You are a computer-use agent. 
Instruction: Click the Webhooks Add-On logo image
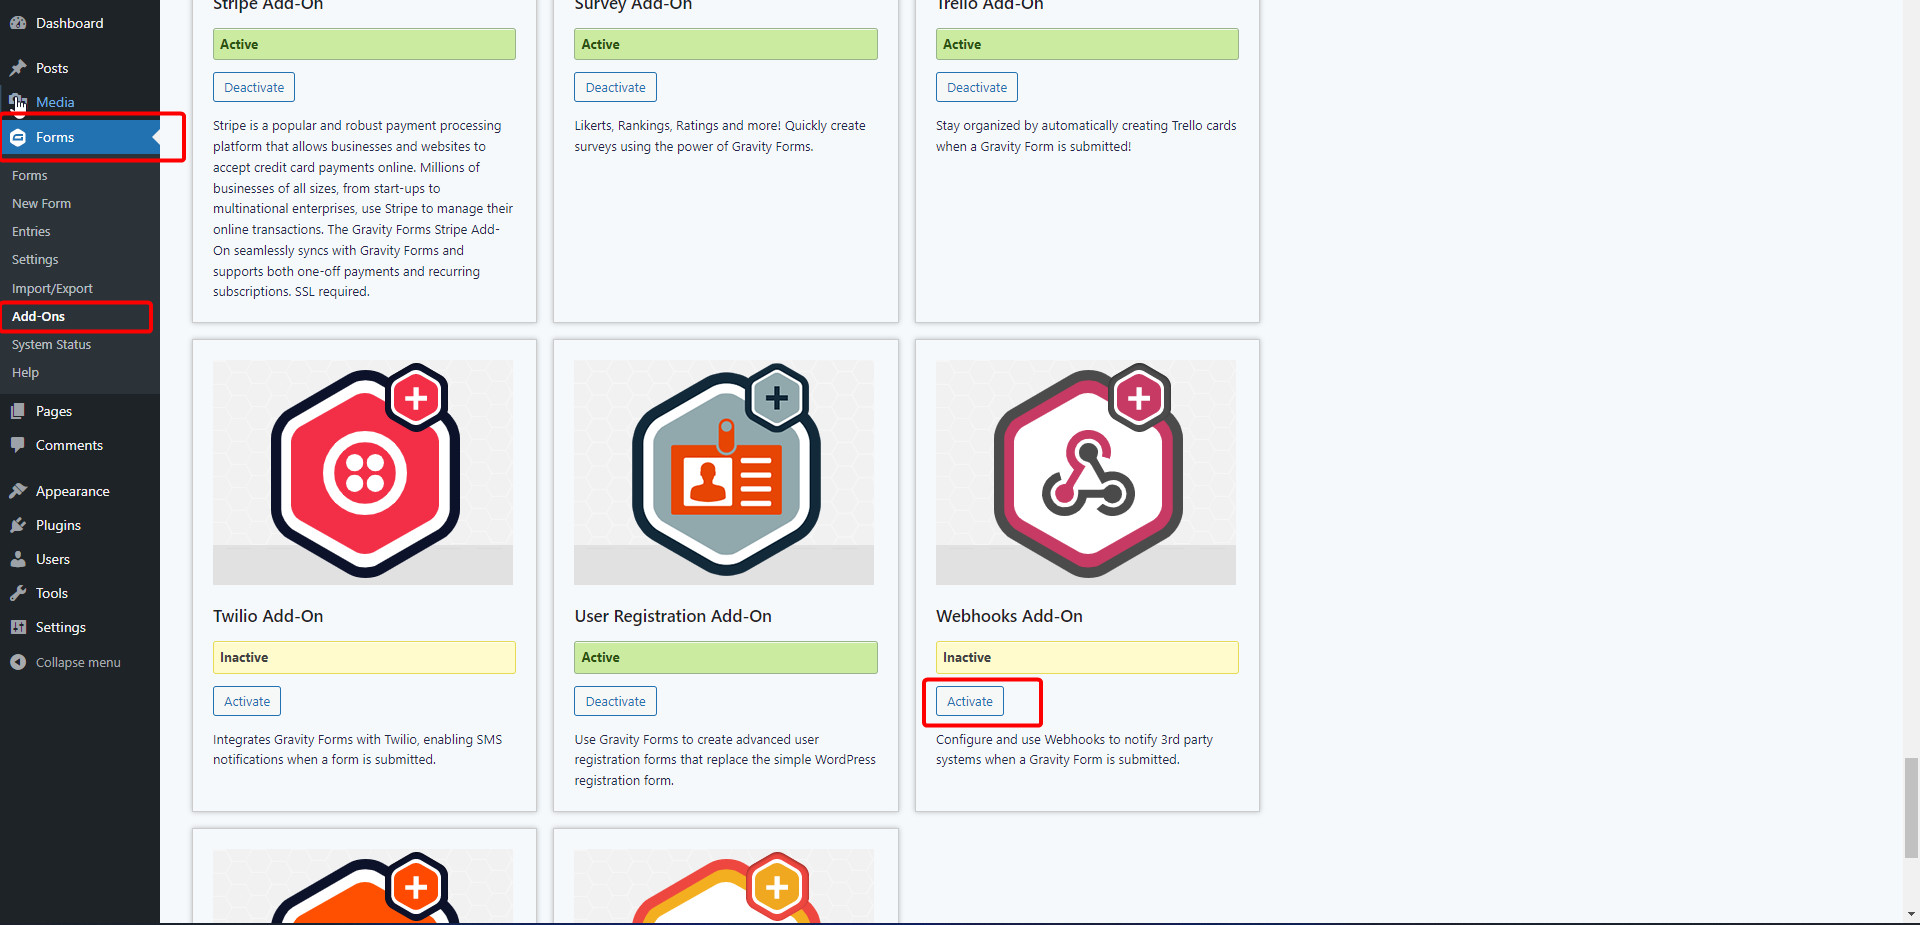pos(1086,472)
